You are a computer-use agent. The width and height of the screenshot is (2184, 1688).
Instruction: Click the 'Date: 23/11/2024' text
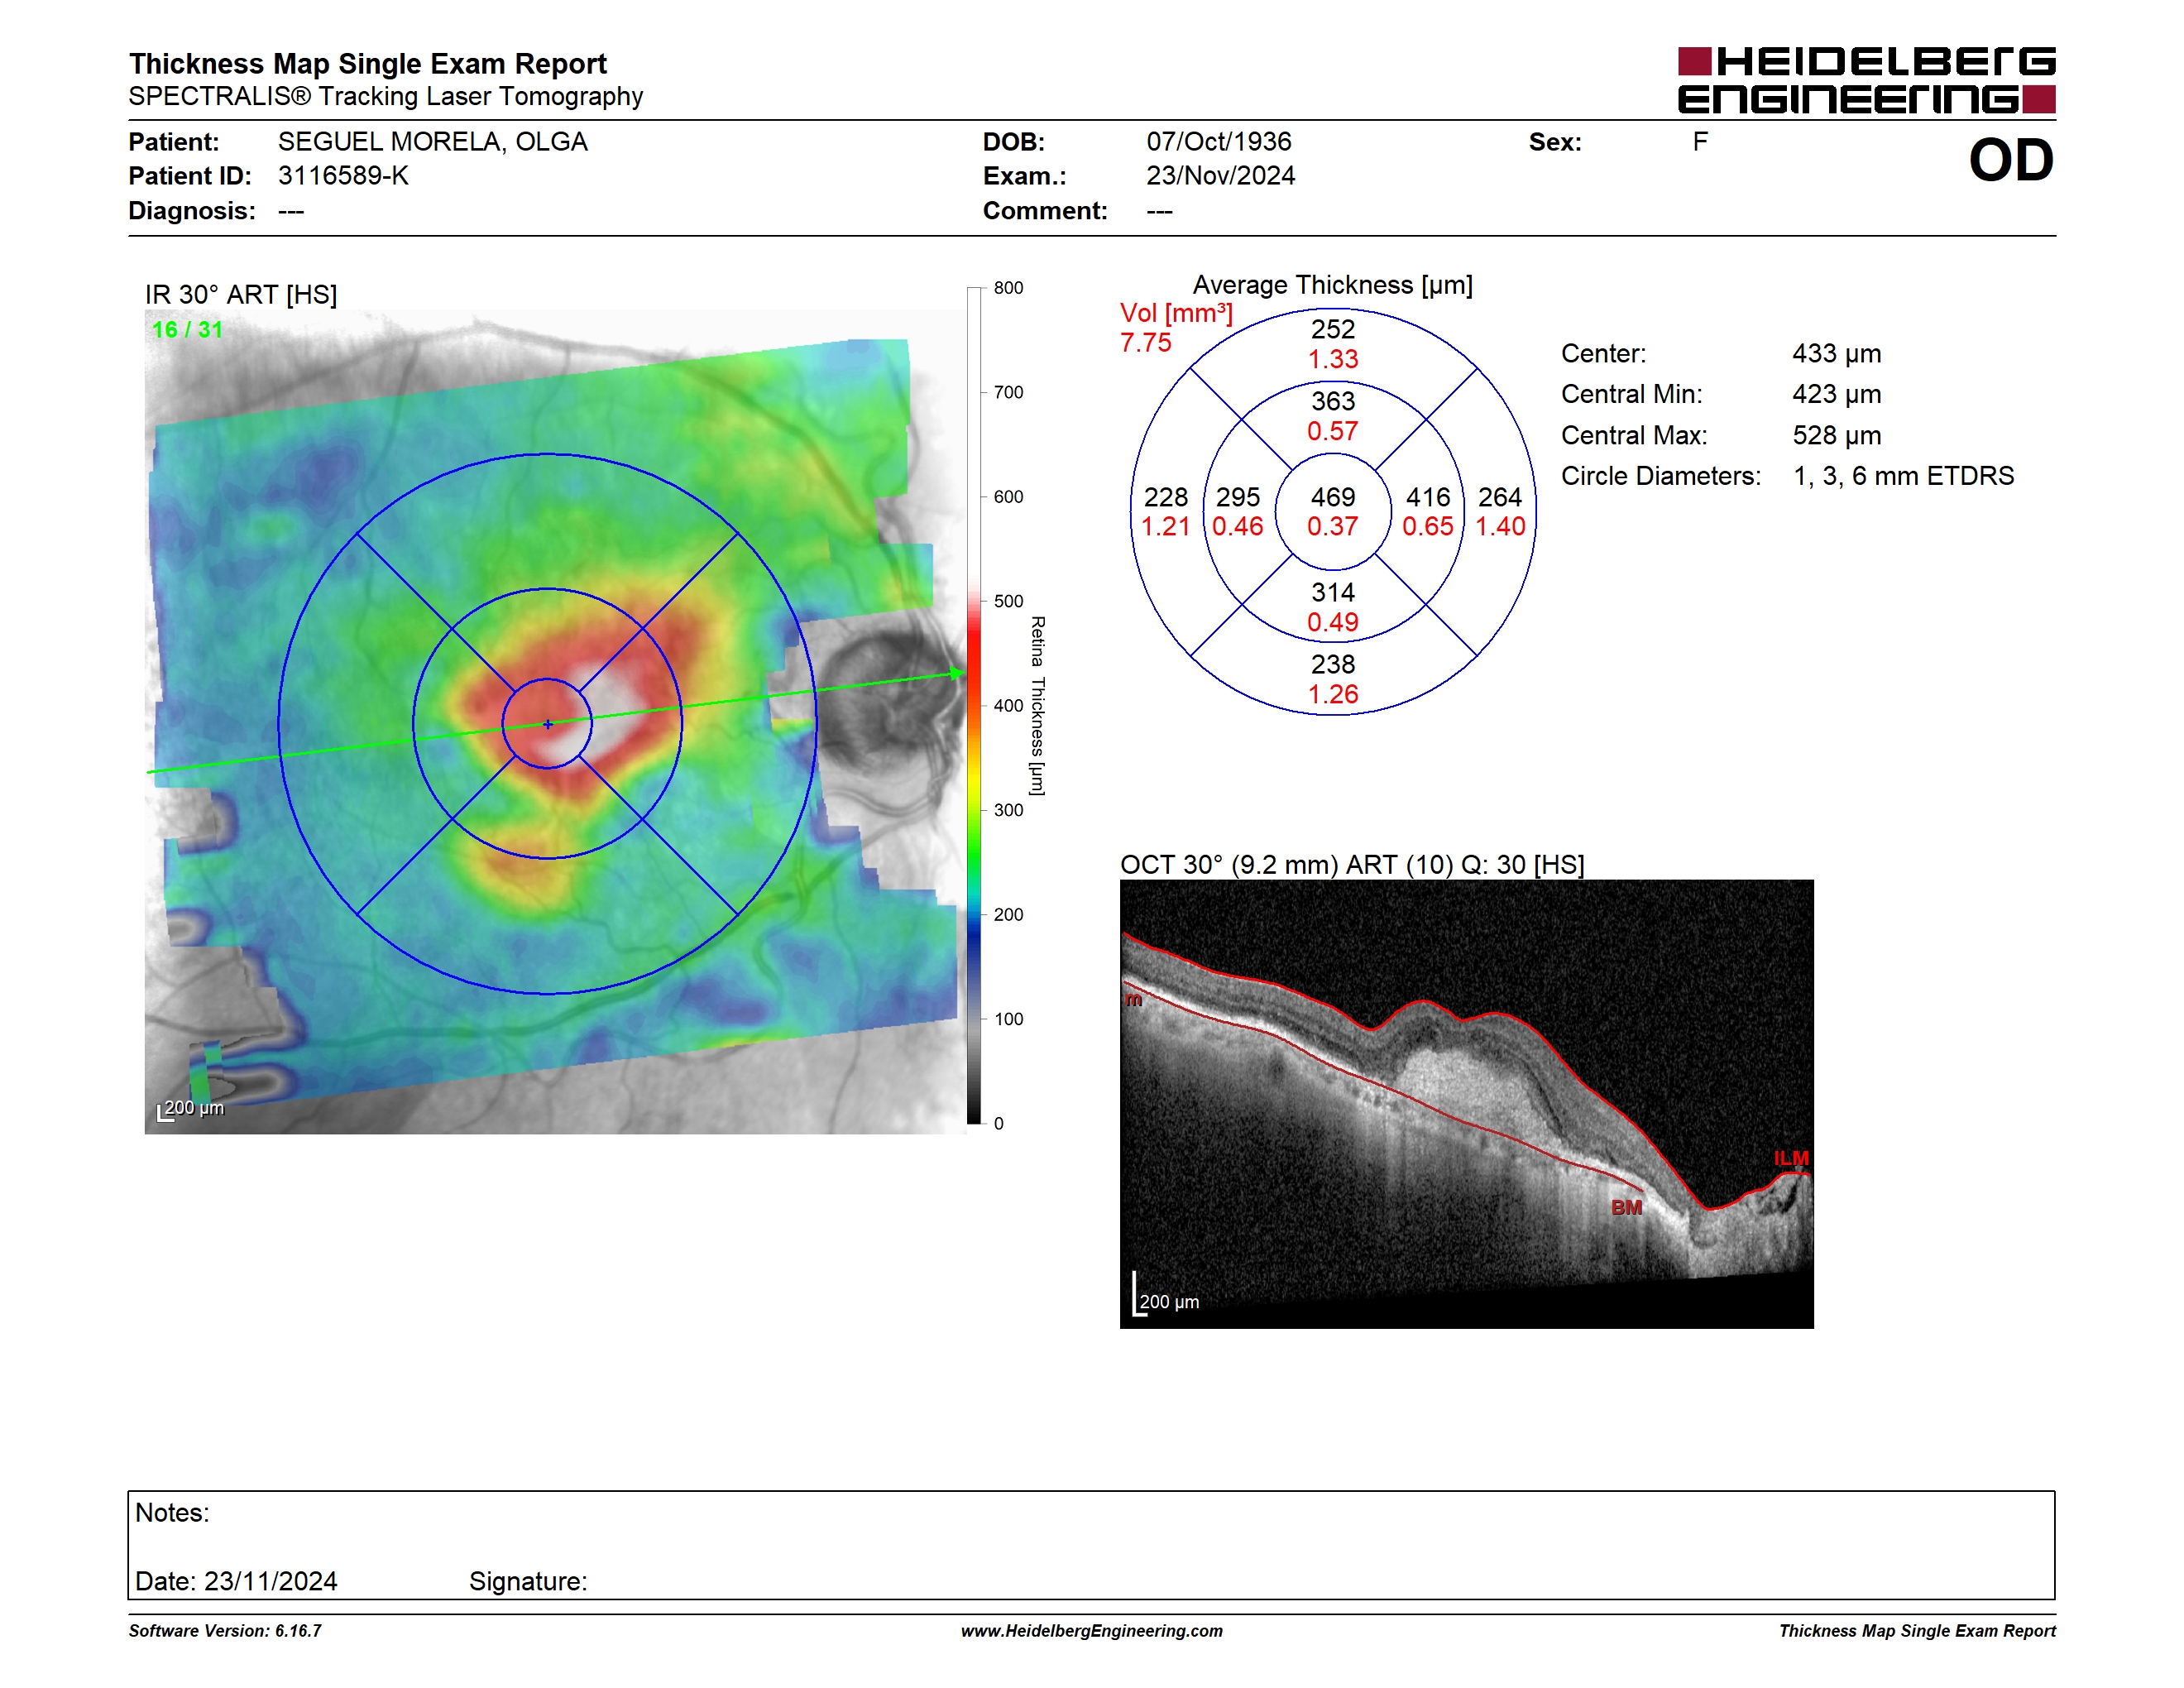pos(236,1581)
